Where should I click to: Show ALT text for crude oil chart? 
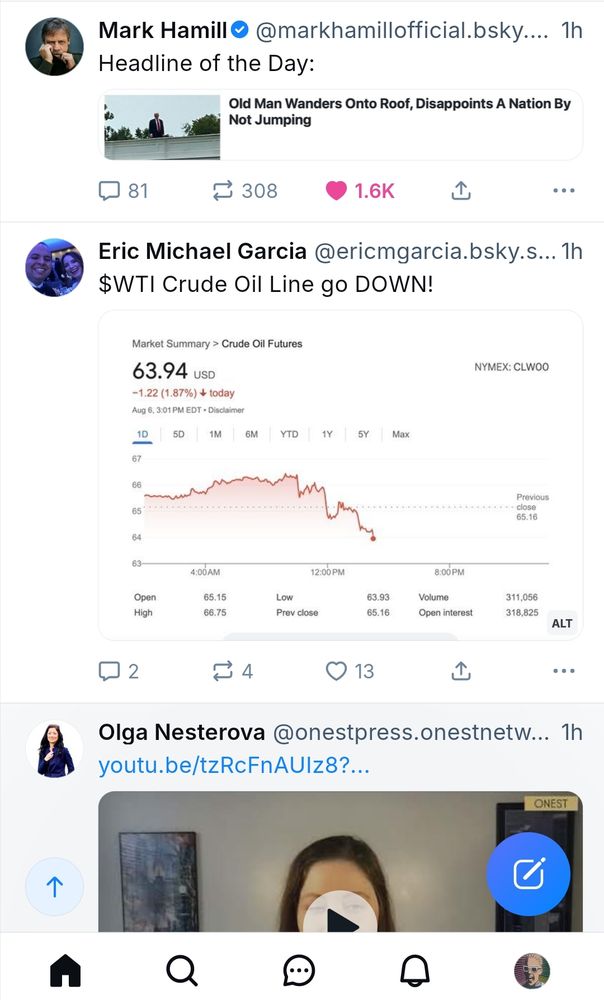[x=561, y=623]
